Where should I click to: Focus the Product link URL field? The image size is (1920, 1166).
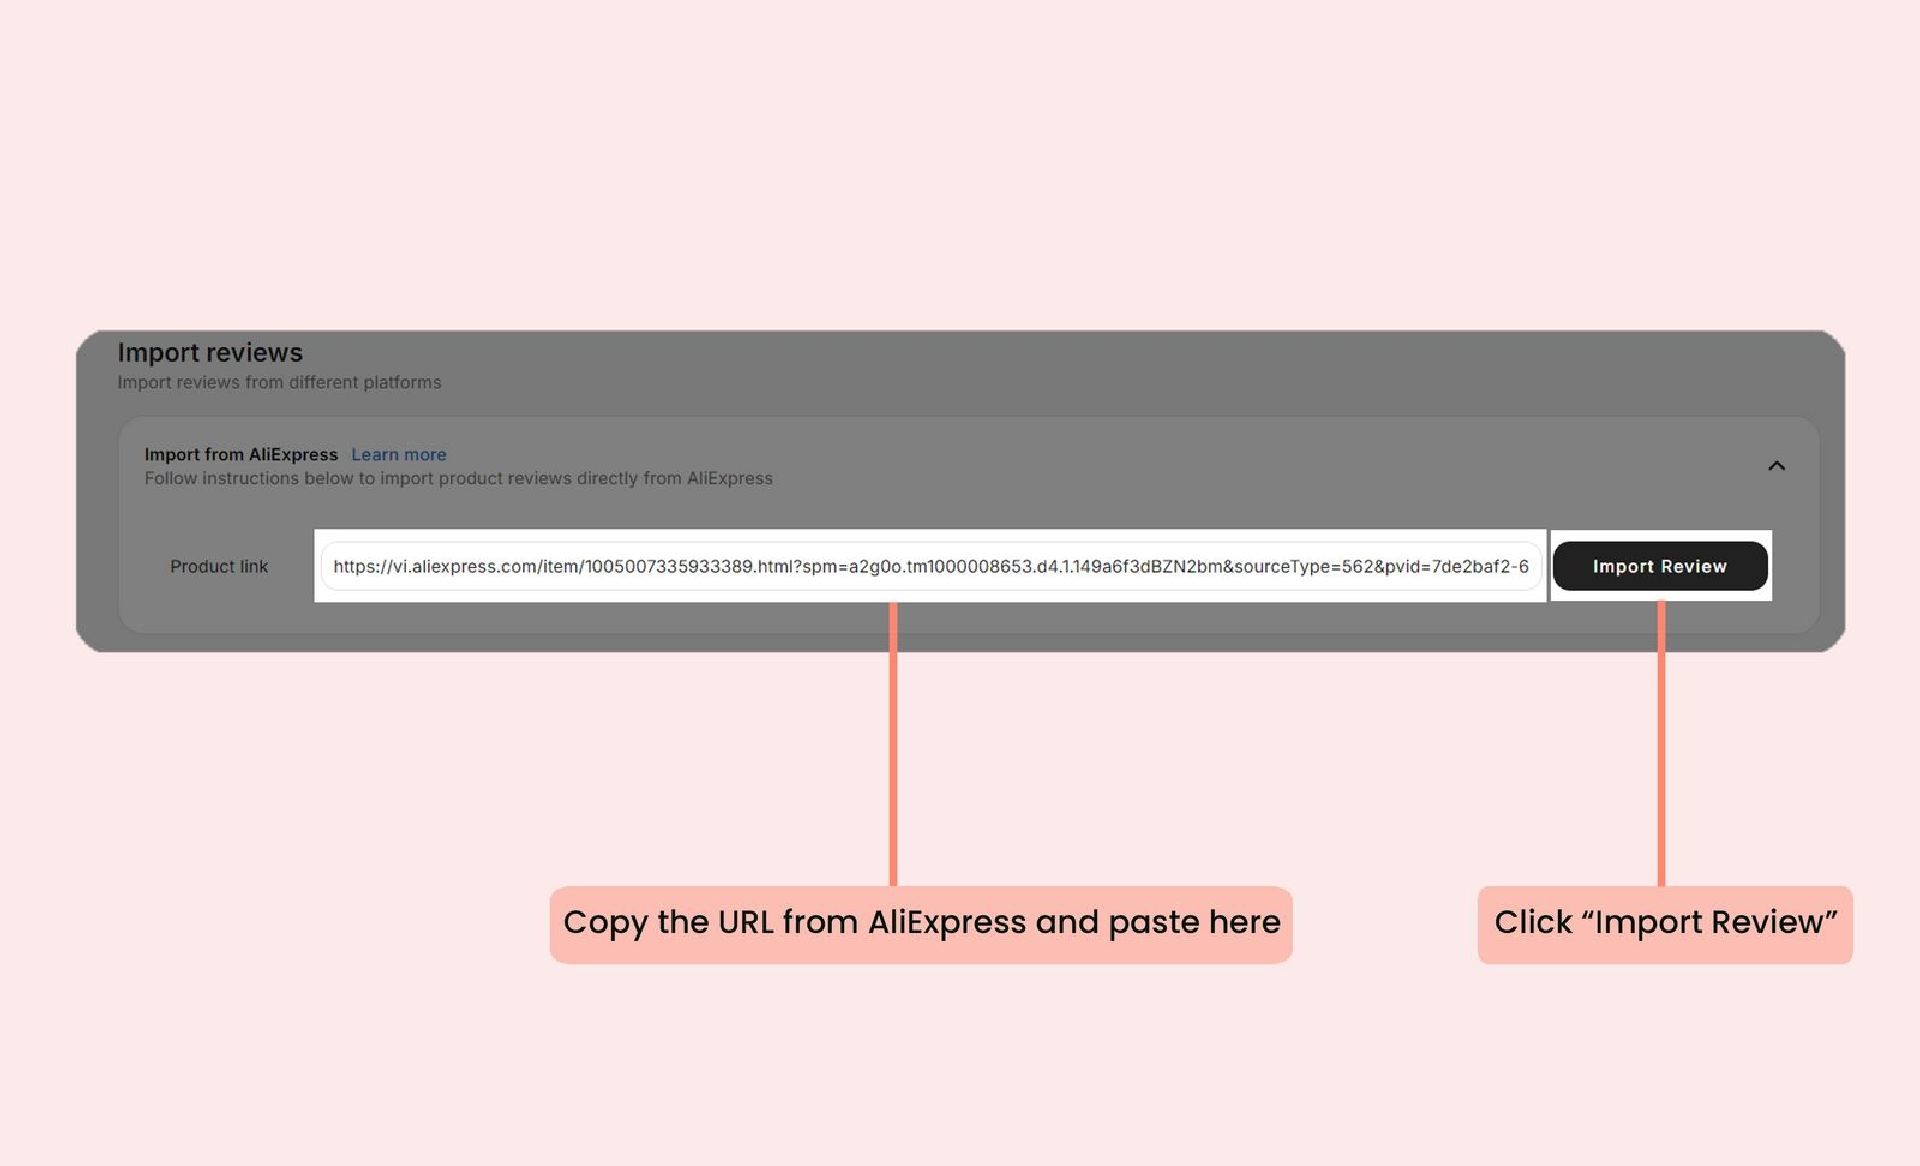(x=930, y=566)
